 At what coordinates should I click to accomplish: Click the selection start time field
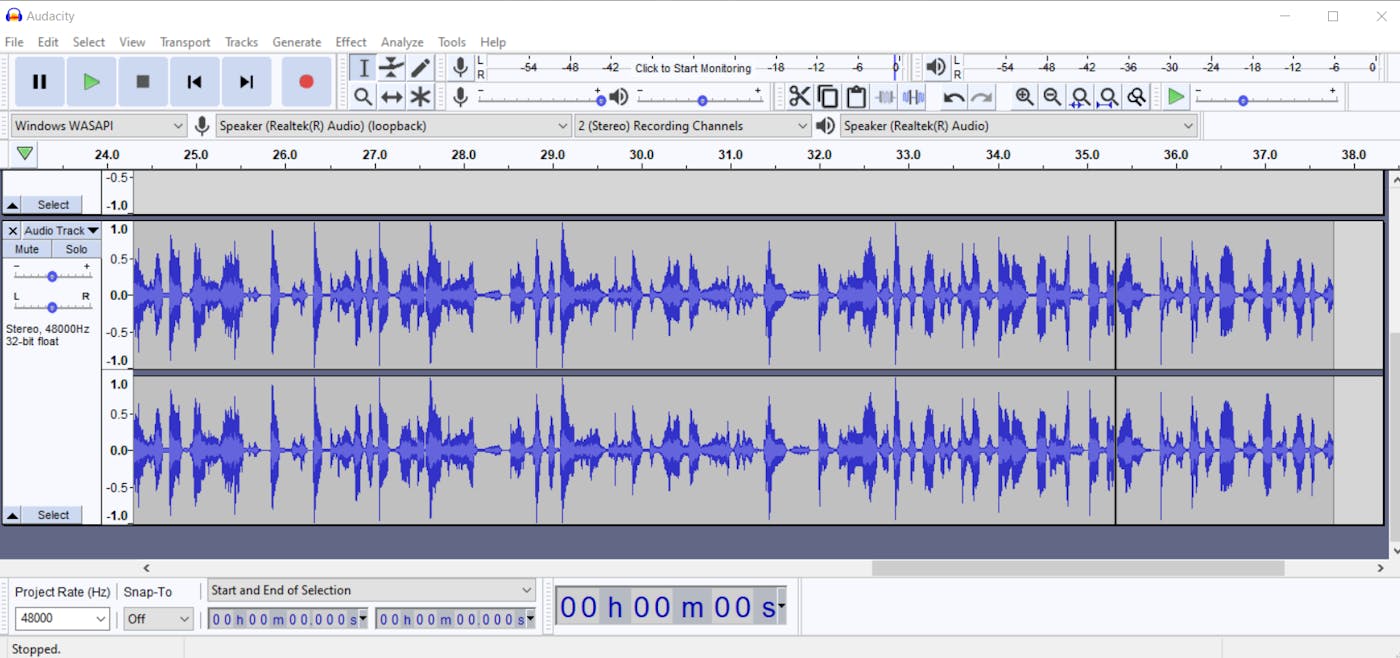288,619
